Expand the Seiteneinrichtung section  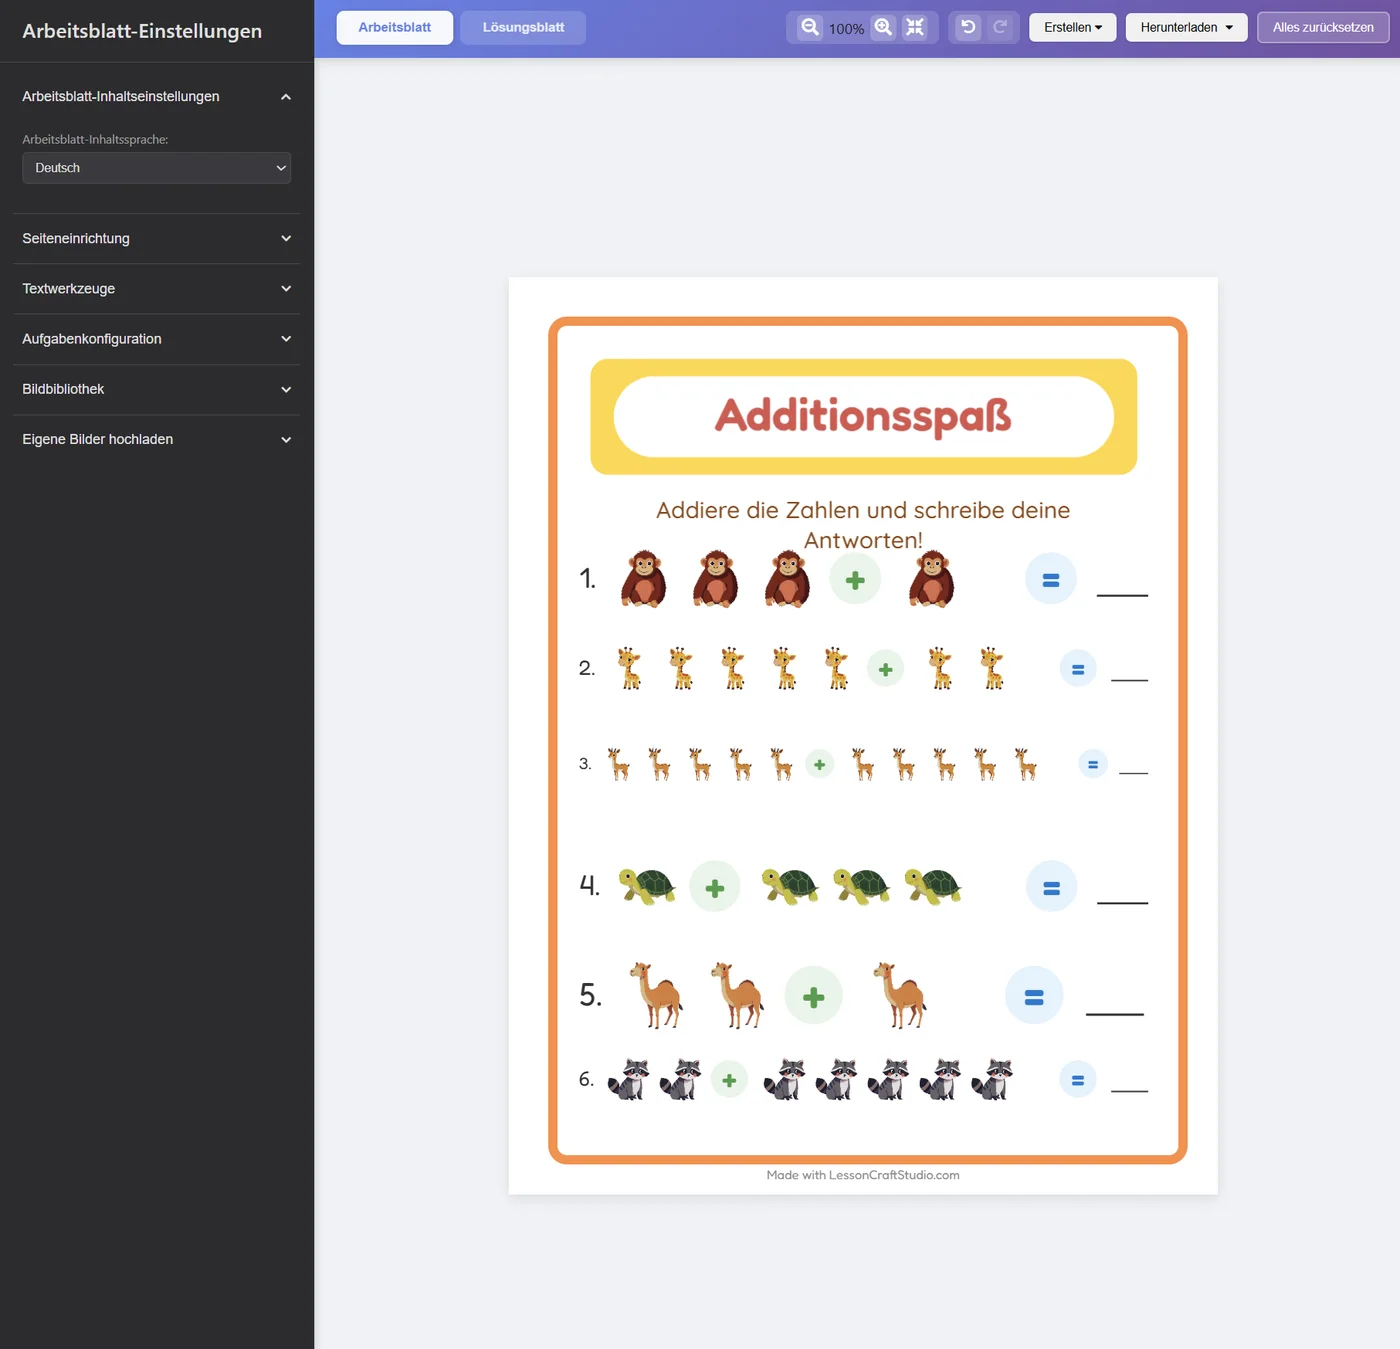point(156,239)
